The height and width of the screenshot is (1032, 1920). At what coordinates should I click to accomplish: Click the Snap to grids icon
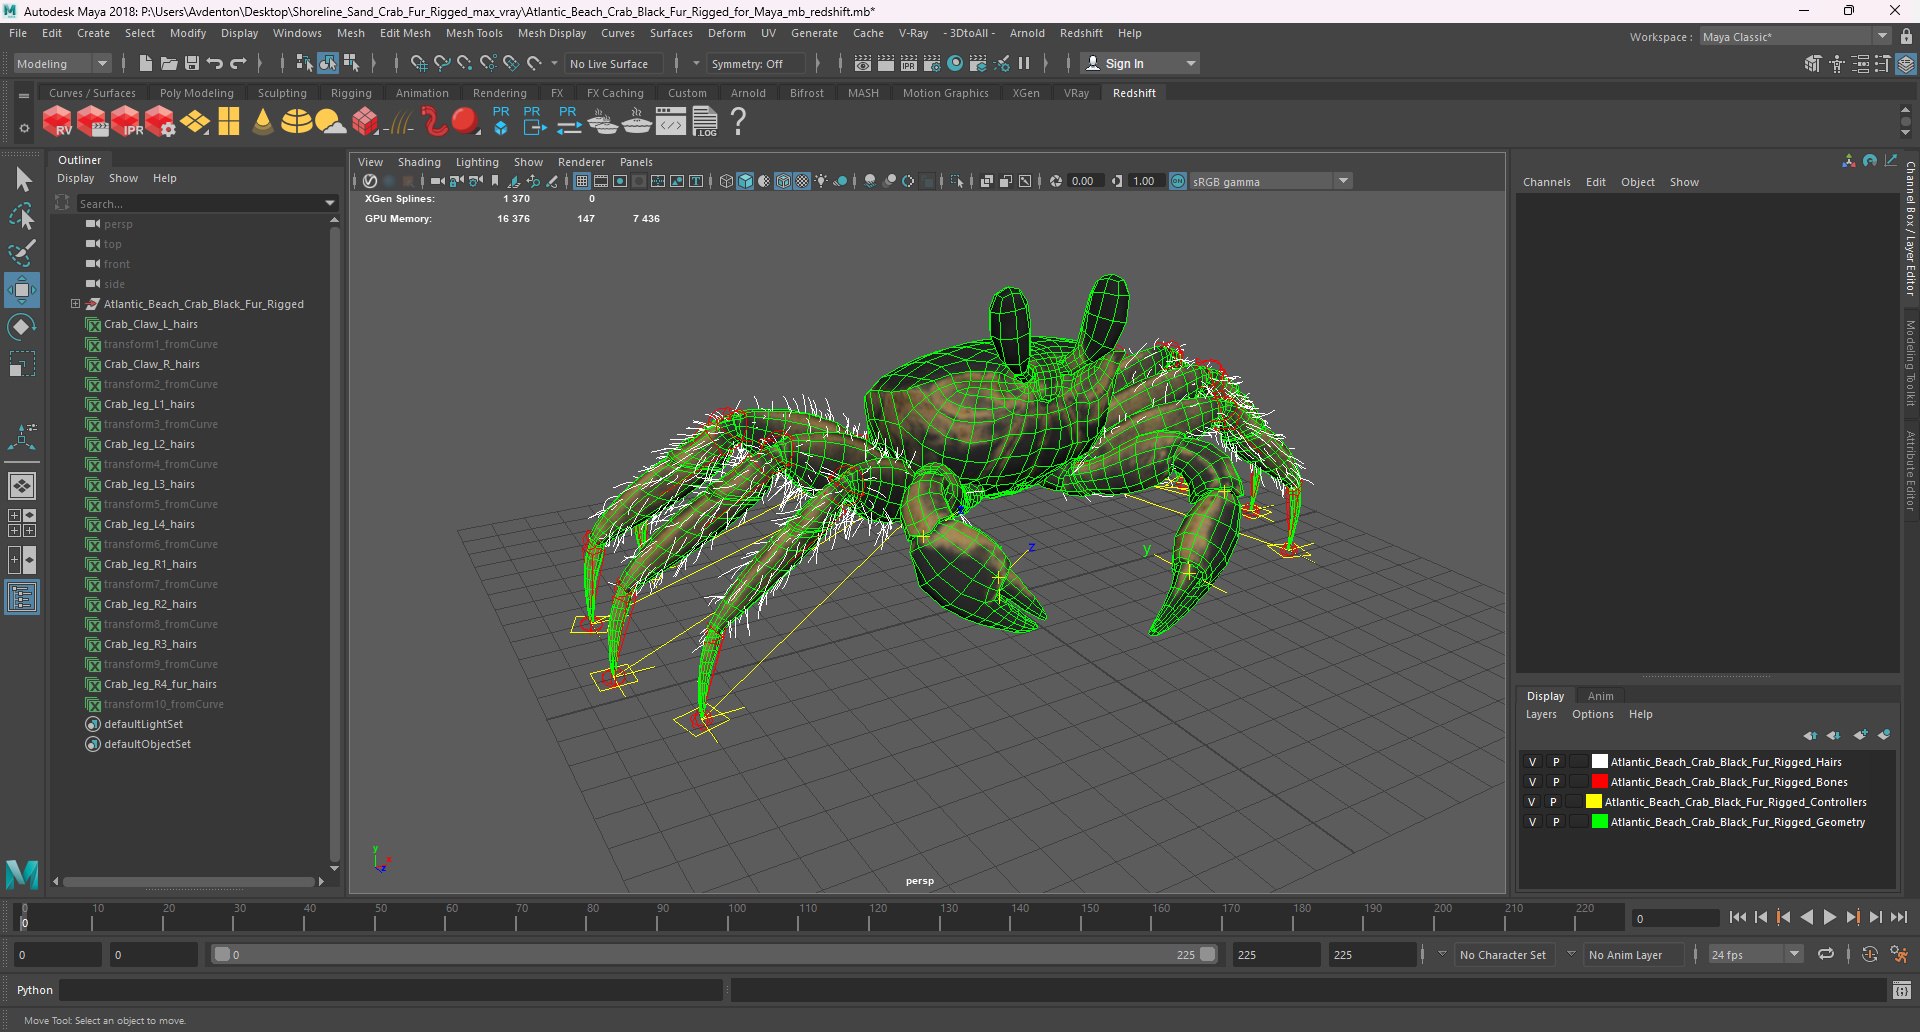coord(418,63)
